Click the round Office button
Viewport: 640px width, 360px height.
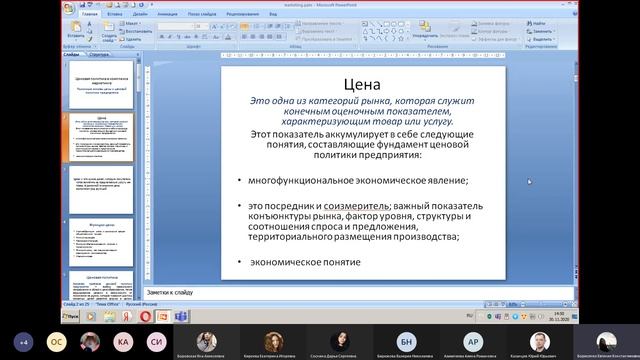(69, 9)
